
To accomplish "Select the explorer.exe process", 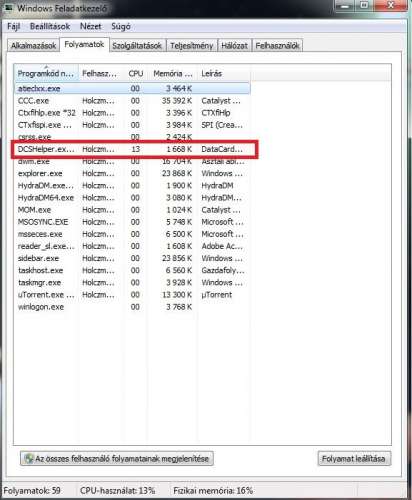I will (x=132, y=173).
